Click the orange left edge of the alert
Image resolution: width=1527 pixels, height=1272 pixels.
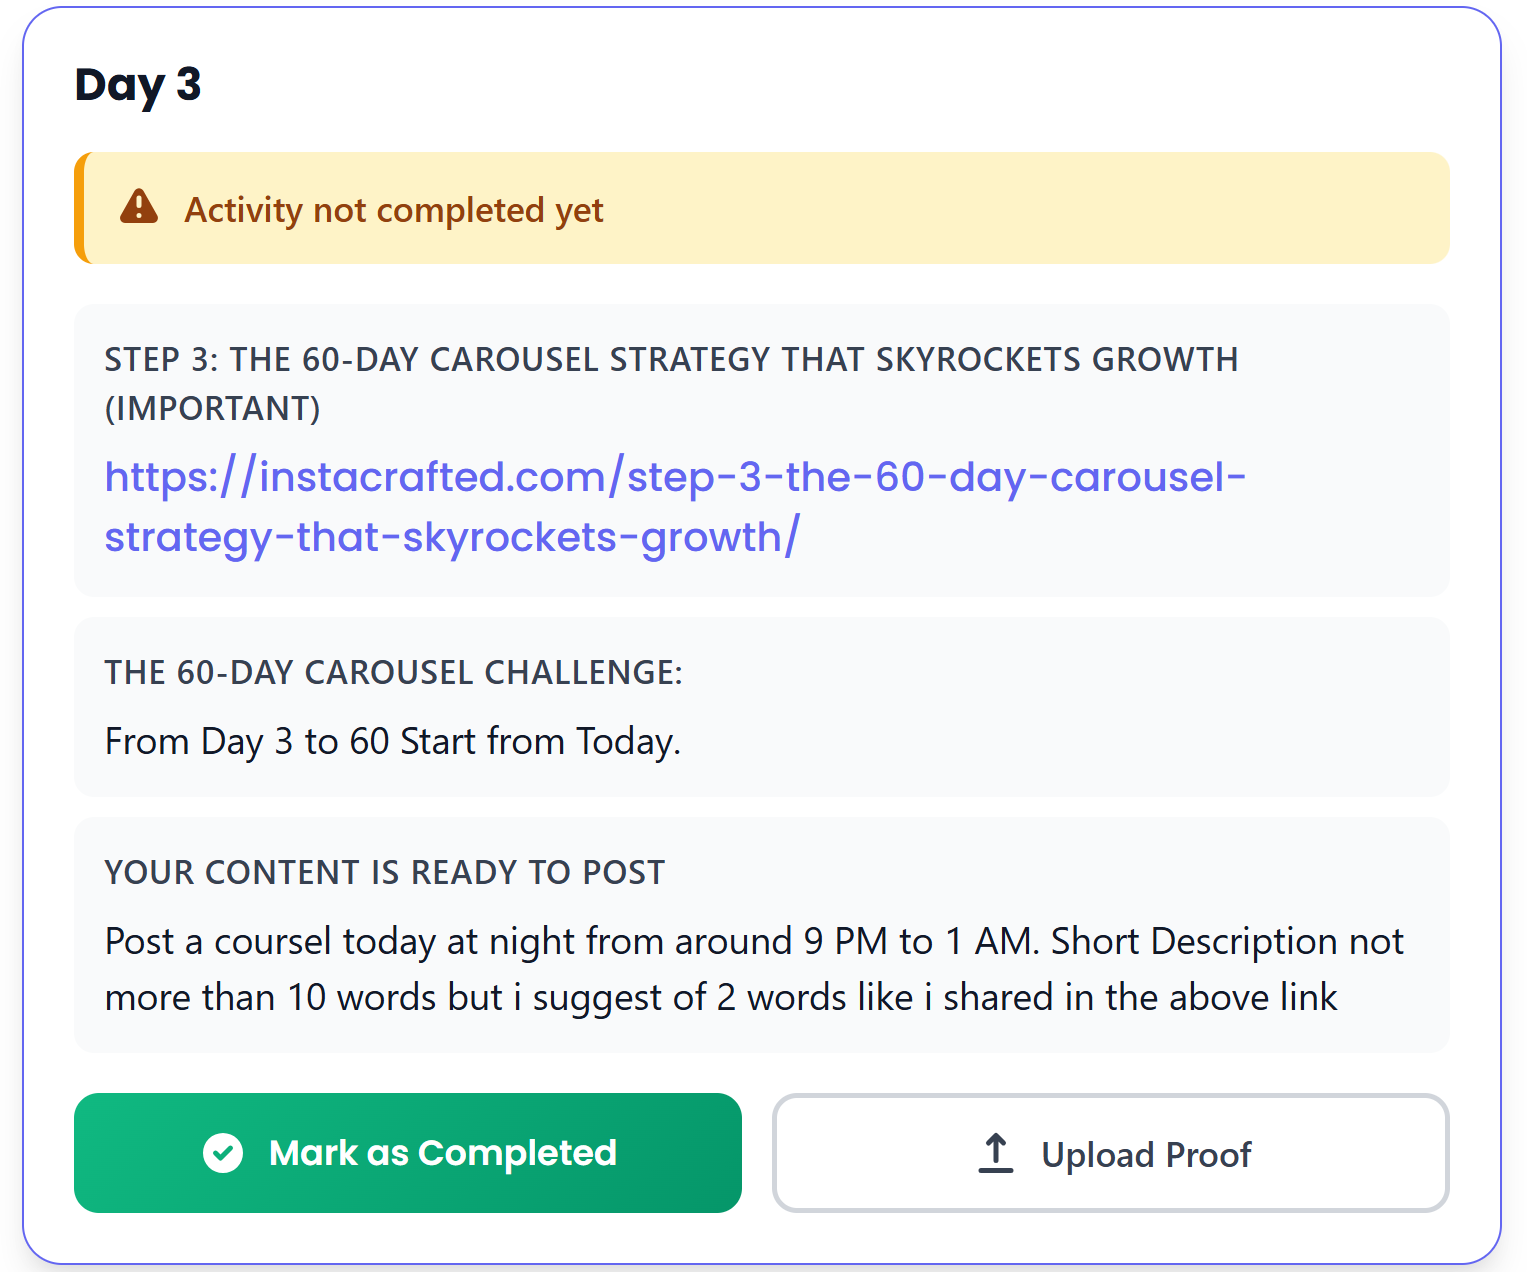tap(79, 208)
